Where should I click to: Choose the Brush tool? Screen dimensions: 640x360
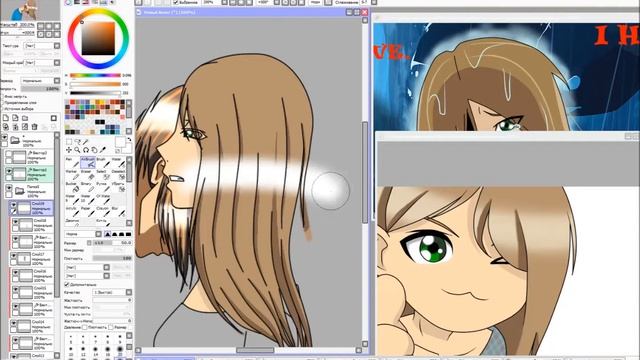pos(103,163)
